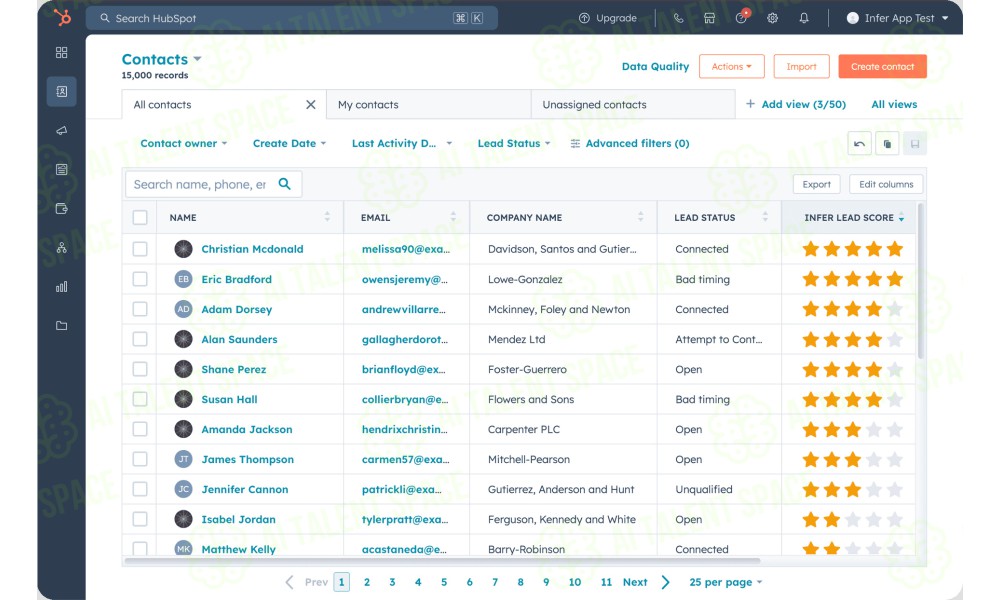Viewport: 1000px width, 600px height.
Task: Open the marketplace store icon
Action: click(x=709, y=18)
